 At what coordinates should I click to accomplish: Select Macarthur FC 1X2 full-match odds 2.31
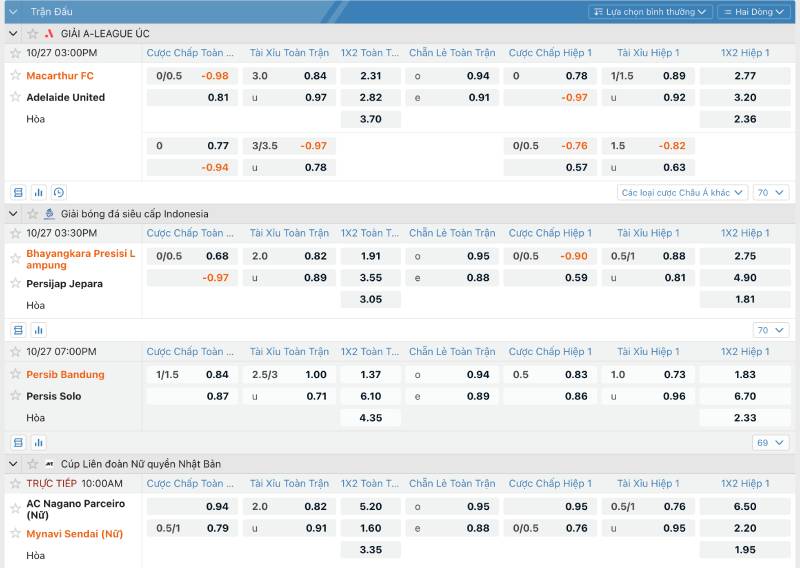coord(370,76)
